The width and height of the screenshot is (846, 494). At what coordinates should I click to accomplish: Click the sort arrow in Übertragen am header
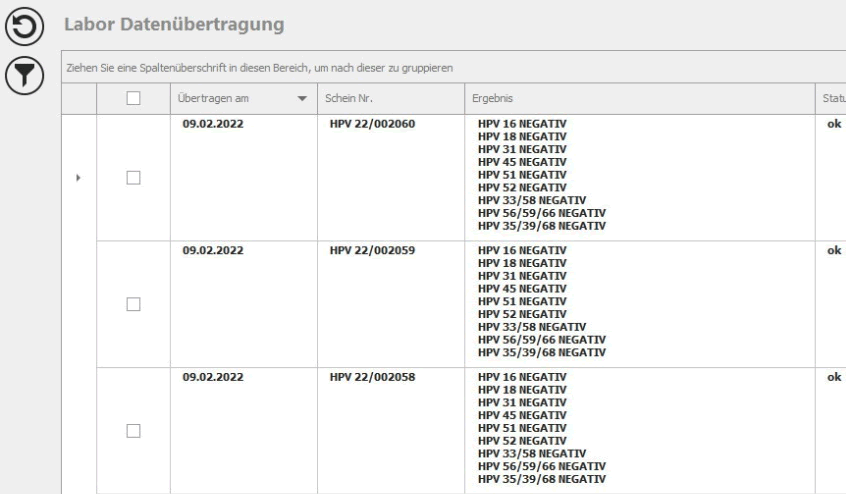pos(302,99)
